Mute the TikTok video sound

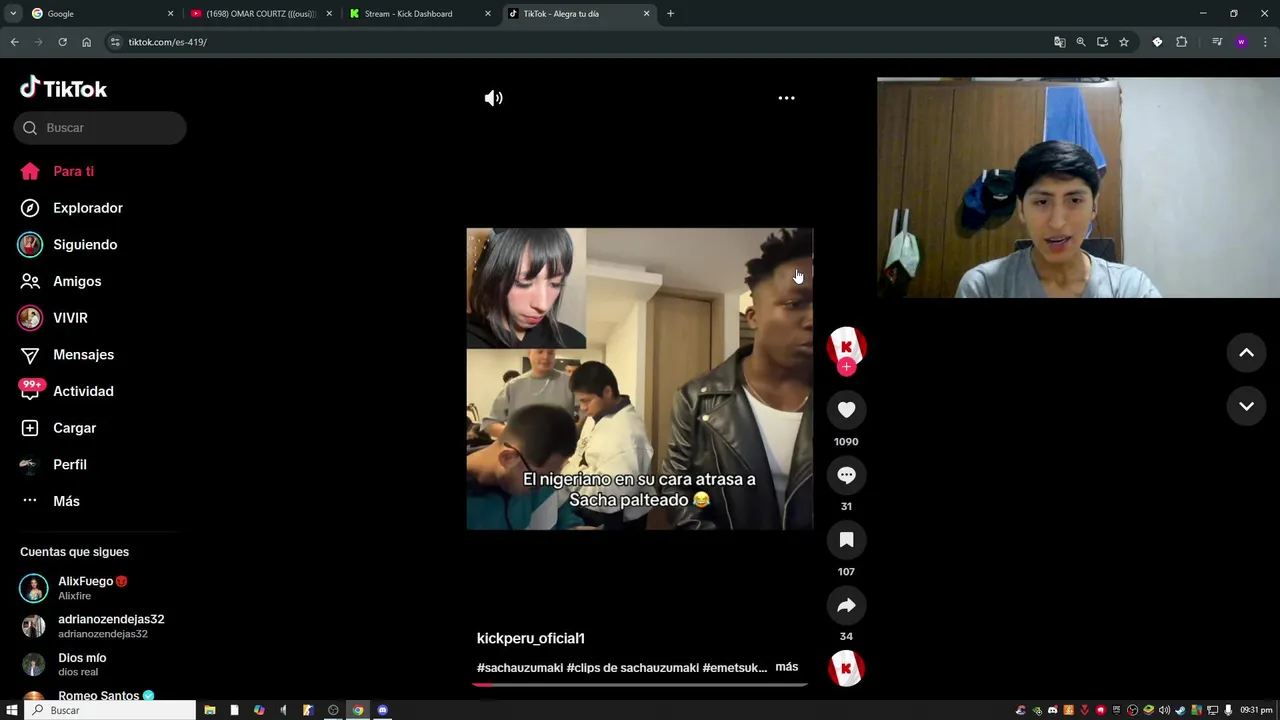click(493, 98)
